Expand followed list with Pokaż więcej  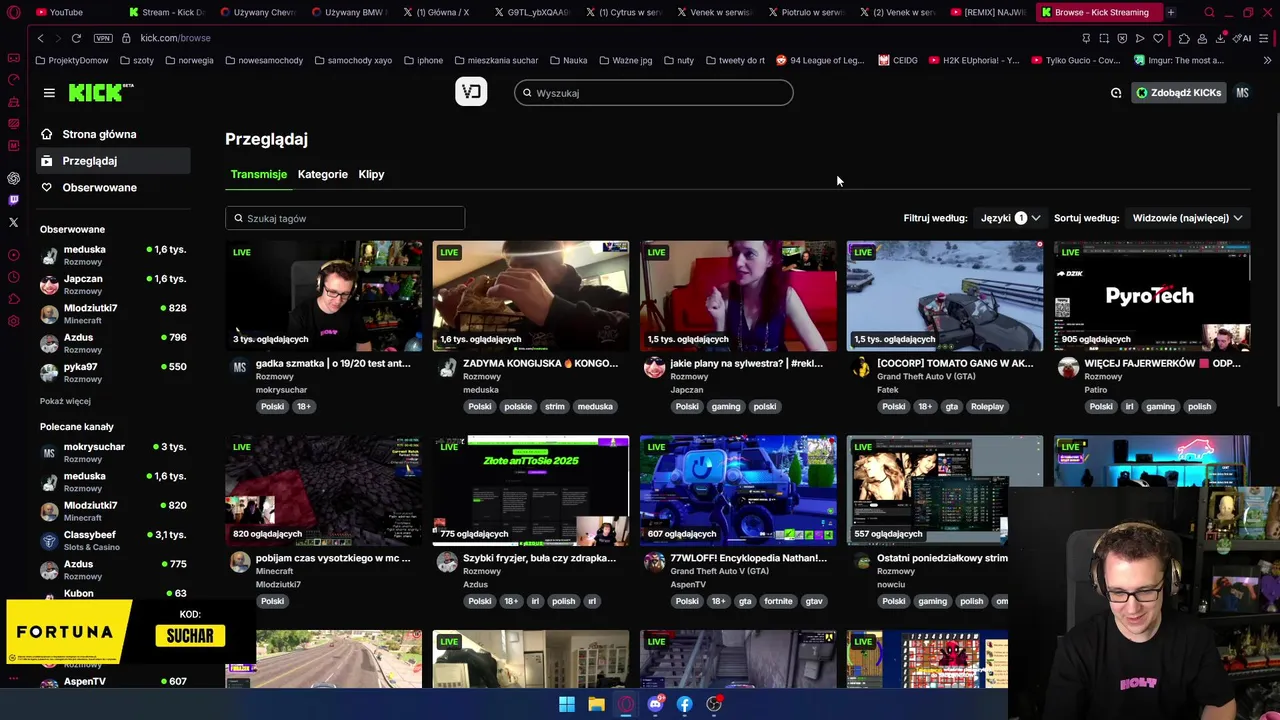point(65,401)
